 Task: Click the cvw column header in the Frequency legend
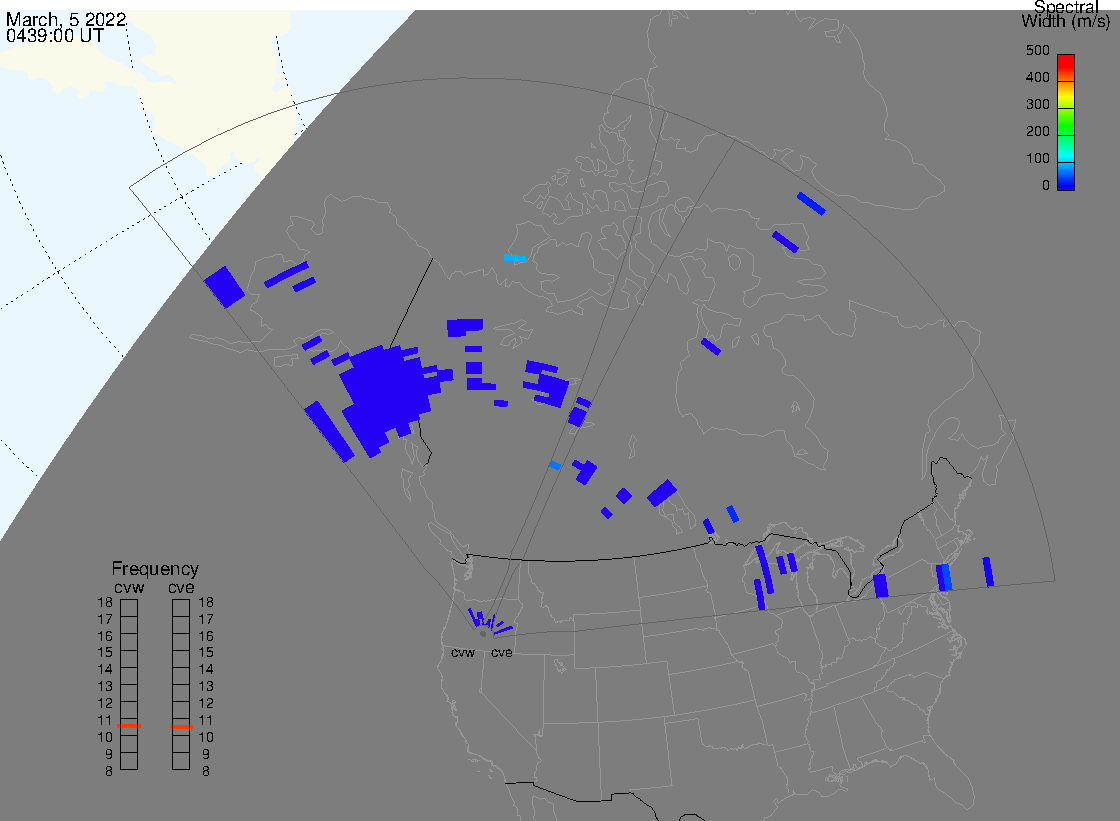[x=129, y=587]
